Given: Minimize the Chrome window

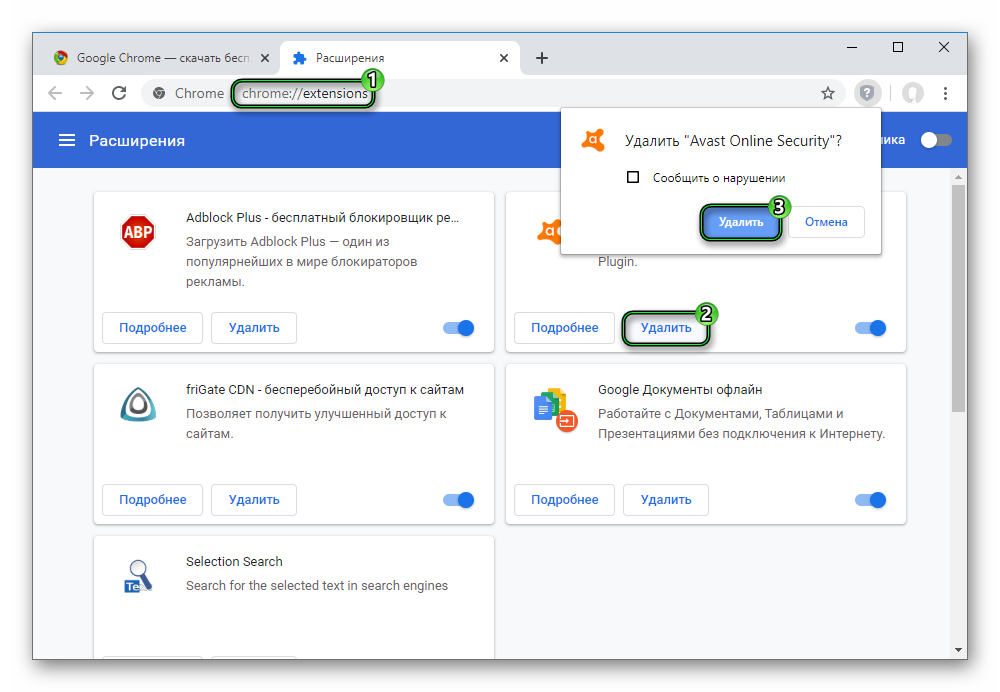Looking at the screenshot, I should point(851,47).
